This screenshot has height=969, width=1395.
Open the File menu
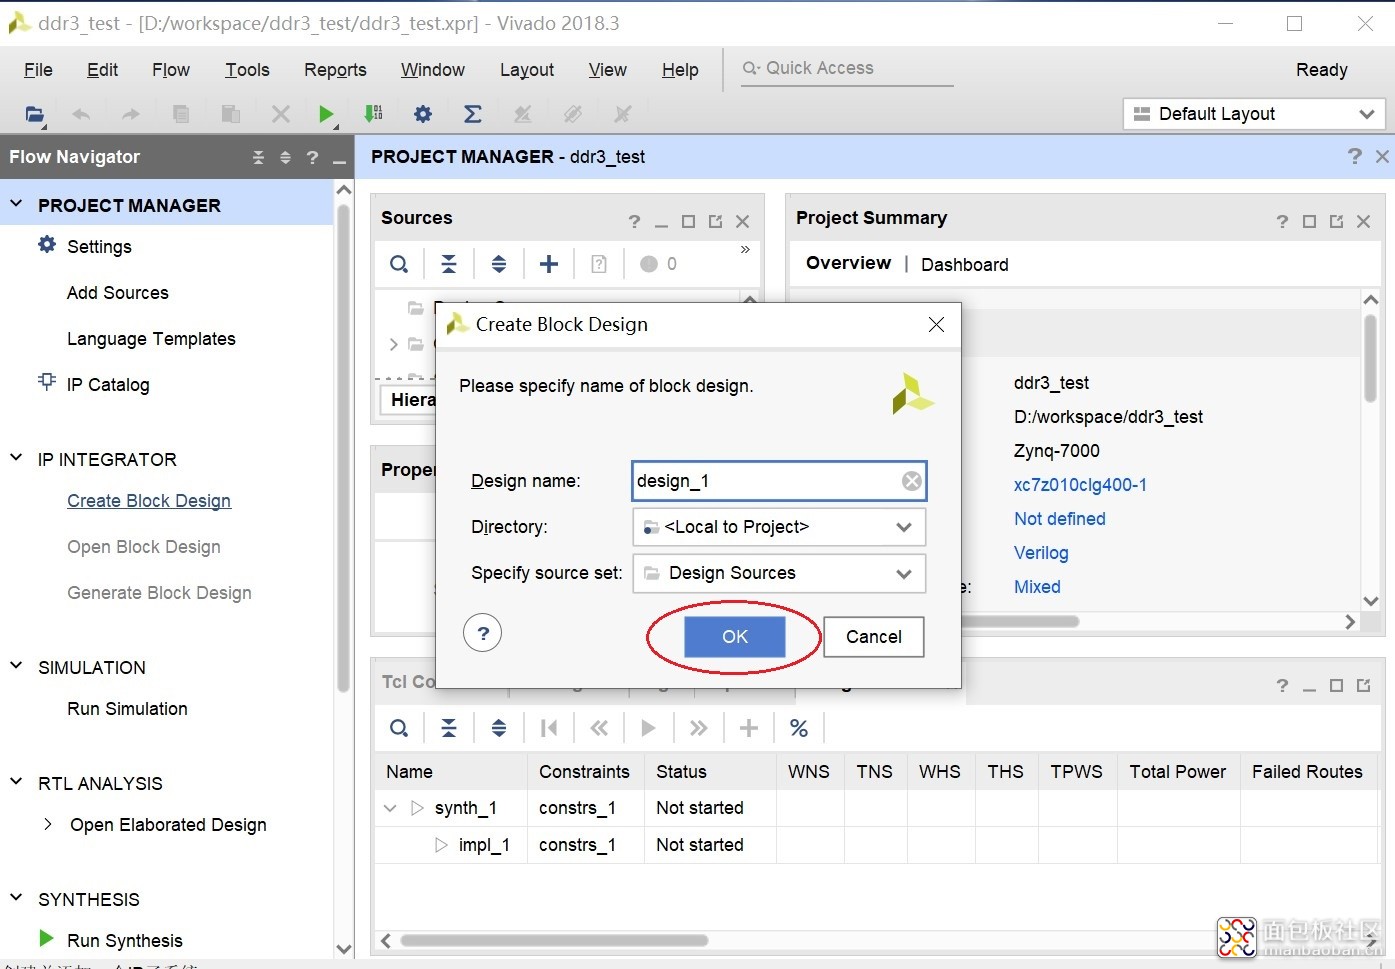tap(38, 70)
